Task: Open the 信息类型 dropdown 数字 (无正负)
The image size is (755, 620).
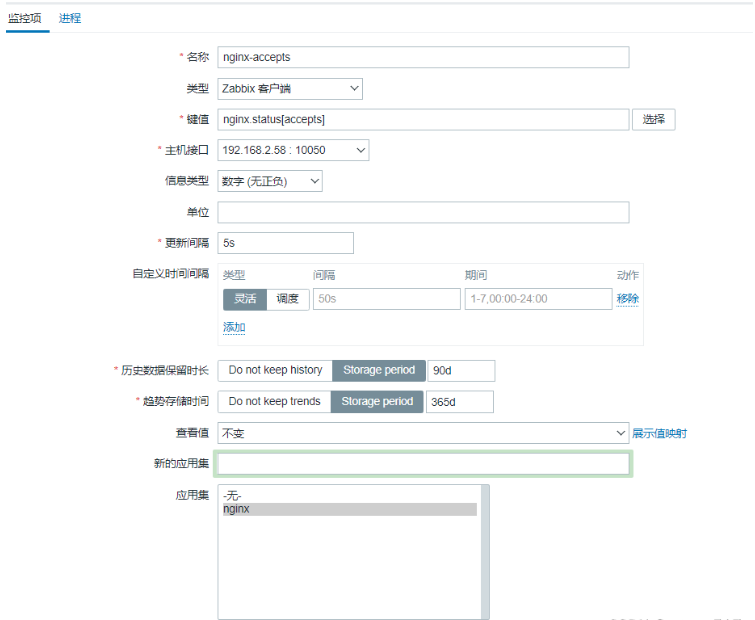Action: click(270, 181)
